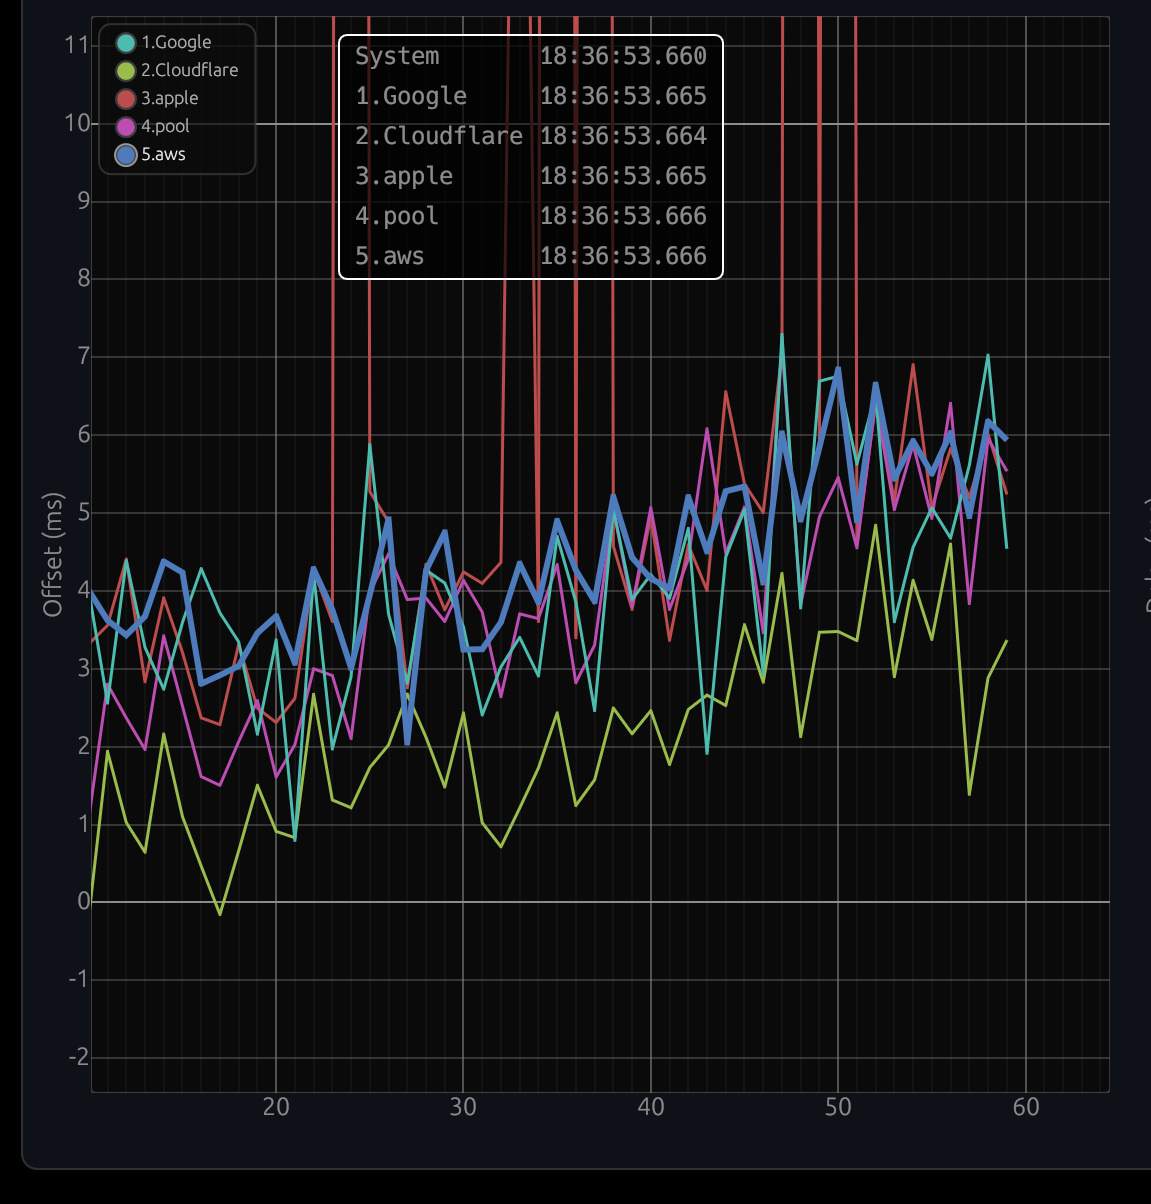The height and width of the screenshot is (1204, 1151).
Task: Hide the 4.pool series via legend label
Action: coord(165,127)
